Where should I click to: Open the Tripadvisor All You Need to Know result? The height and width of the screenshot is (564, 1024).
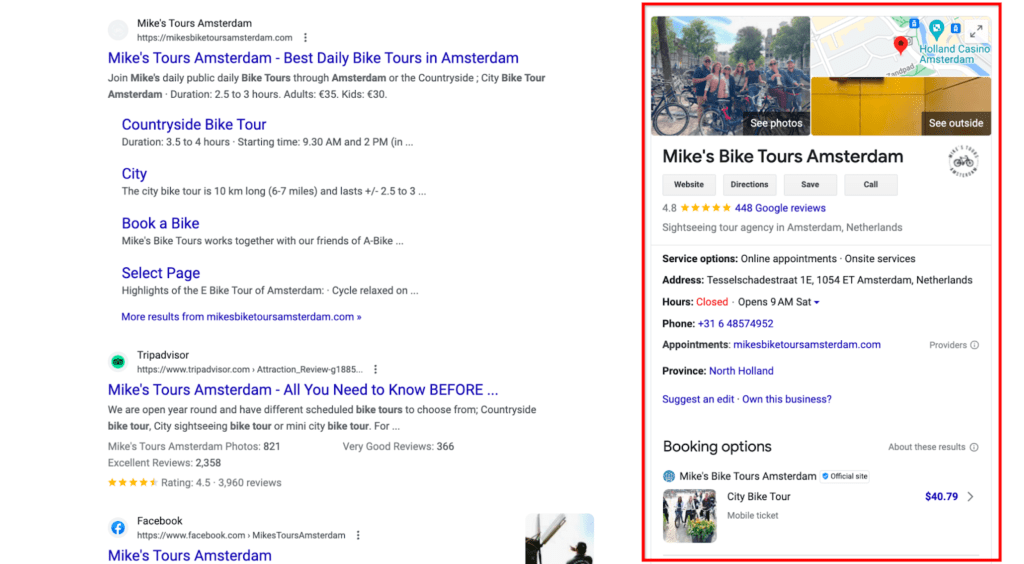point(303,390)
